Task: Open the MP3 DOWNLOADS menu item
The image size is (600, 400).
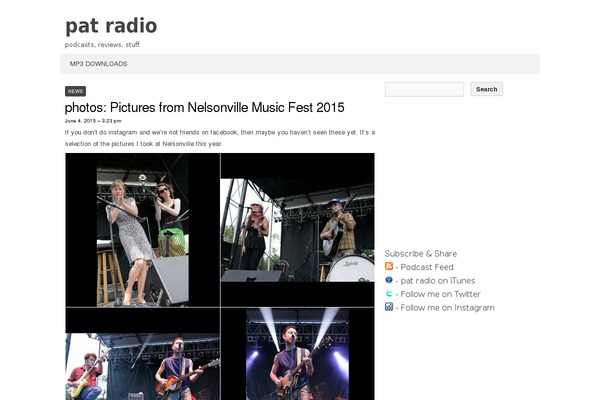Action: [x=98, y=64]
